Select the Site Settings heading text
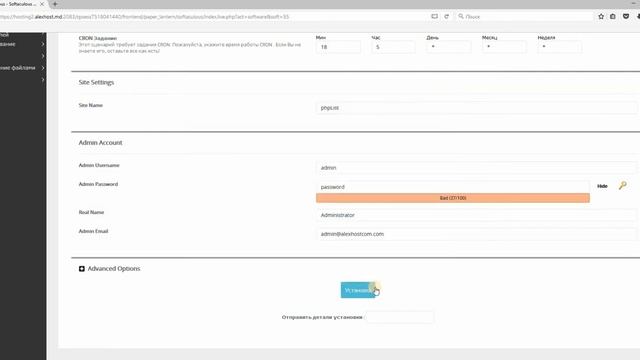 tap(96, 82)
